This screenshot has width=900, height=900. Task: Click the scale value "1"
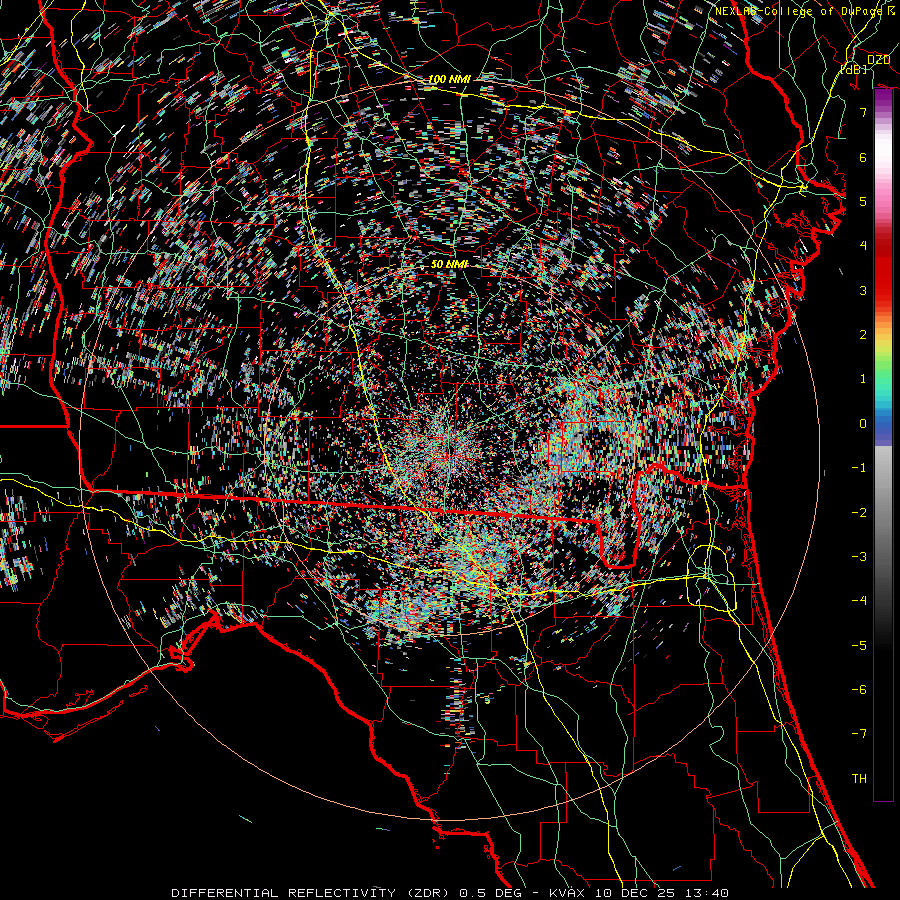tap(863, 379)
